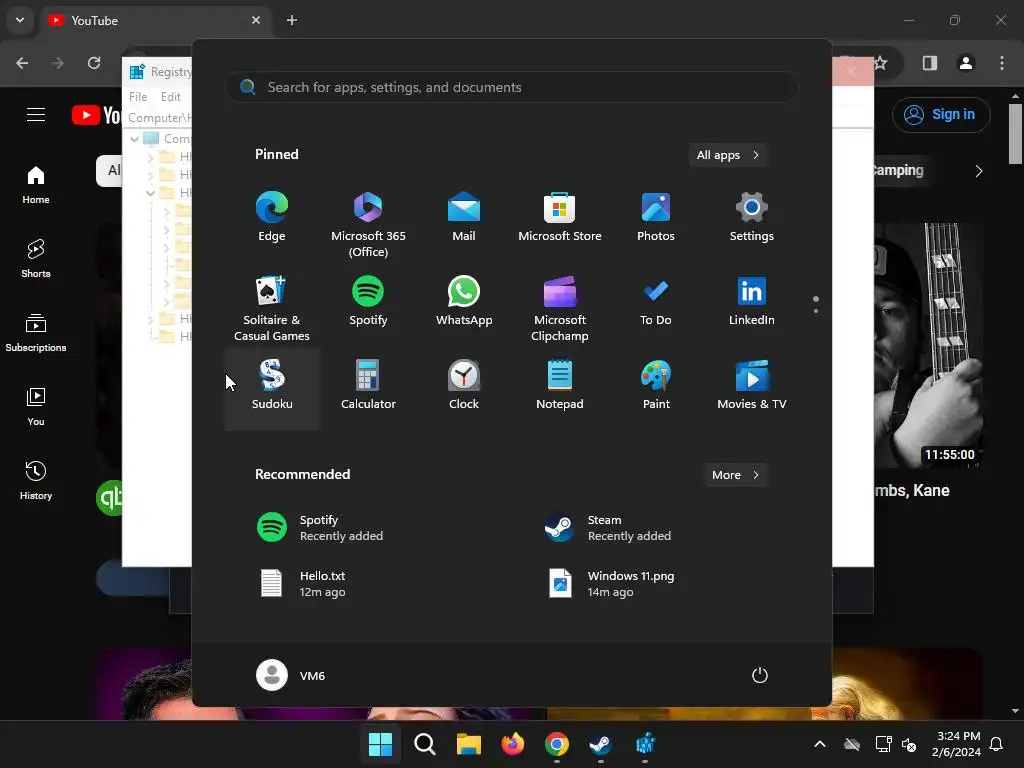The width and height of the screenshot is (1024, 768).
Task: Switch to Steam on taskbar
Action: click(600, 744)
